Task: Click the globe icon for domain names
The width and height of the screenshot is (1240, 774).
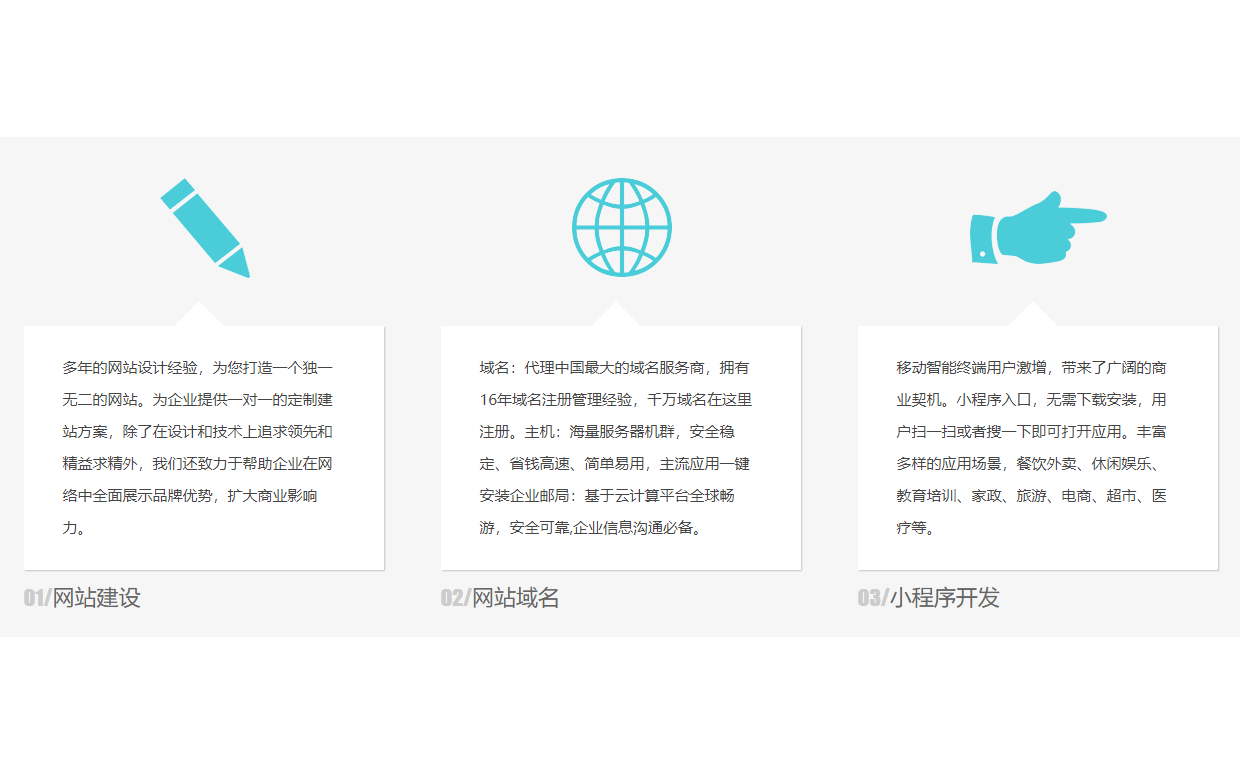Action: coord(621,227)
